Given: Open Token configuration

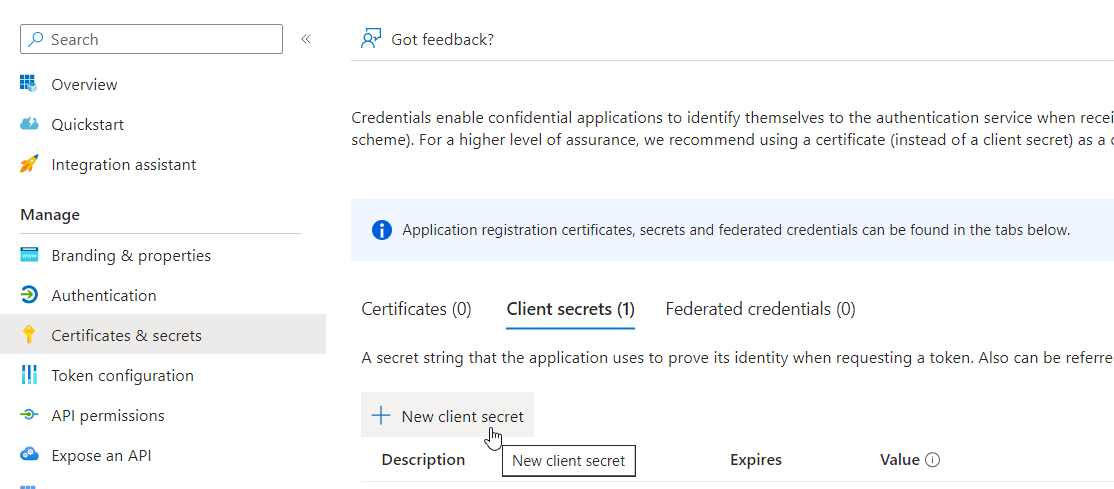Looking at the screenshot, I should pos(122,375).
